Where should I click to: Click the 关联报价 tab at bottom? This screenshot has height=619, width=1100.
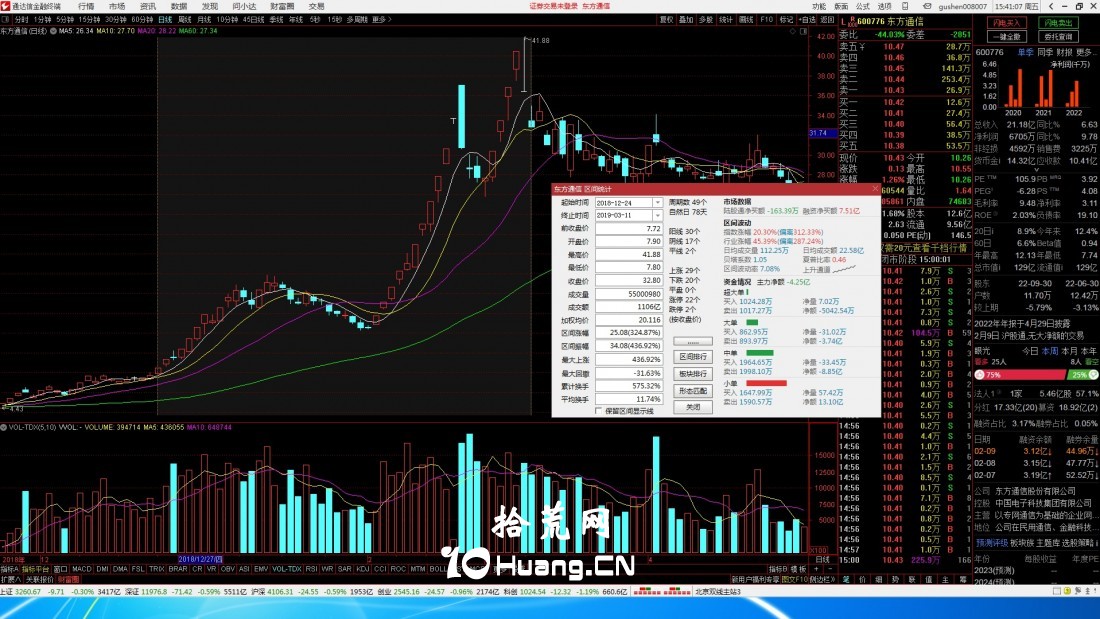point(40,580)
